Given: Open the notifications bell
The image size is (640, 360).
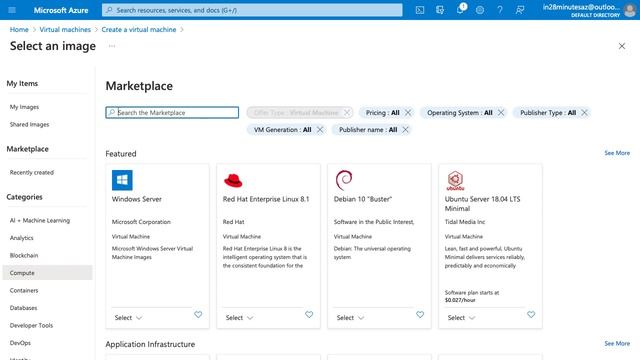Looking at the screenshot, I should [460, 9].
